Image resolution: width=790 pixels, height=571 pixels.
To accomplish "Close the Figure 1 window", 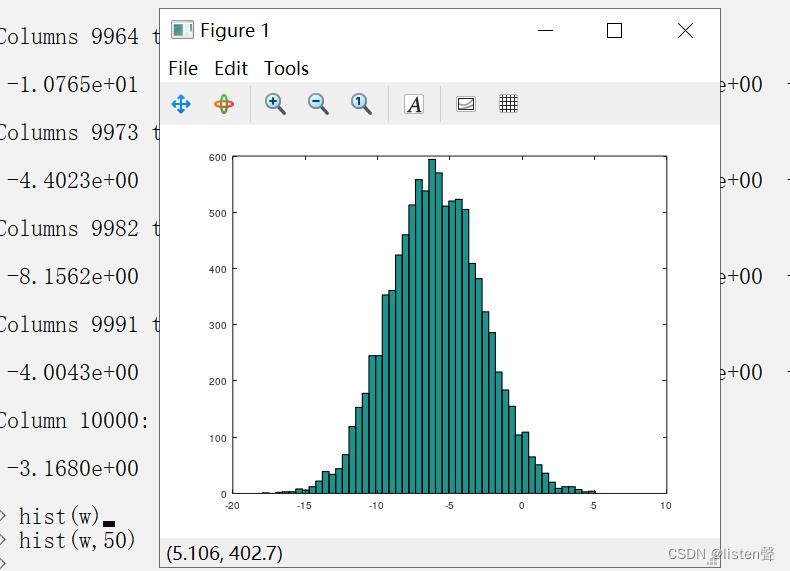I will (x=685, y=31).
